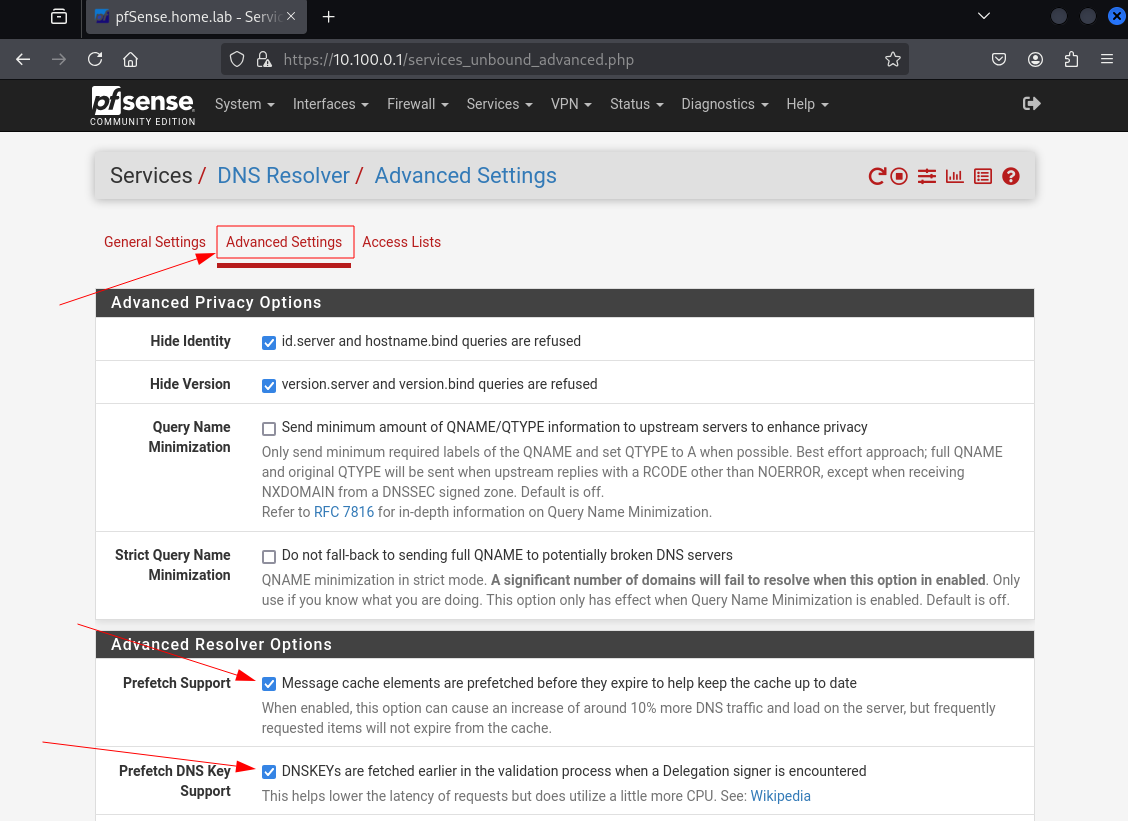Open the Firefox account icon
The width and height of the screenshot is (1128, 821).
point(1035,60)
